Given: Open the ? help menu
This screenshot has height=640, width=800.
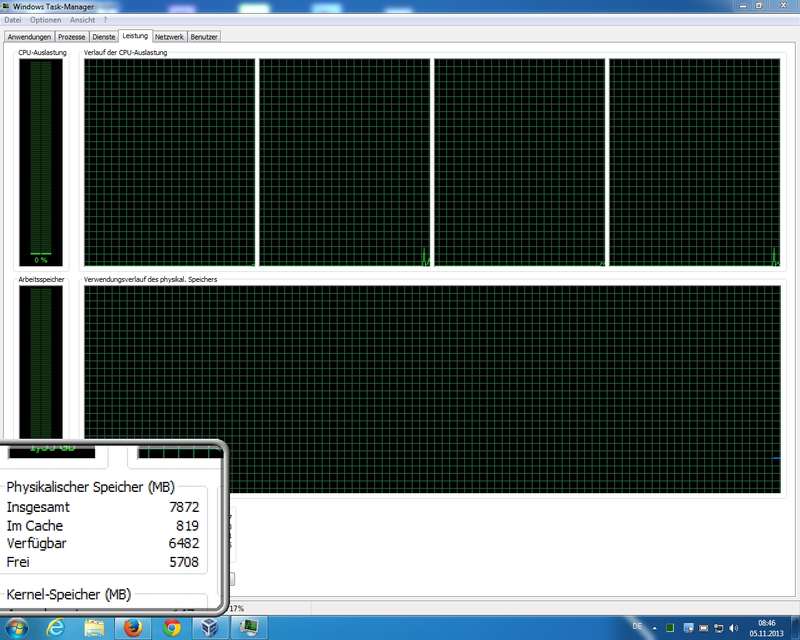Looking at the screenshot, I should coord(105,20).
